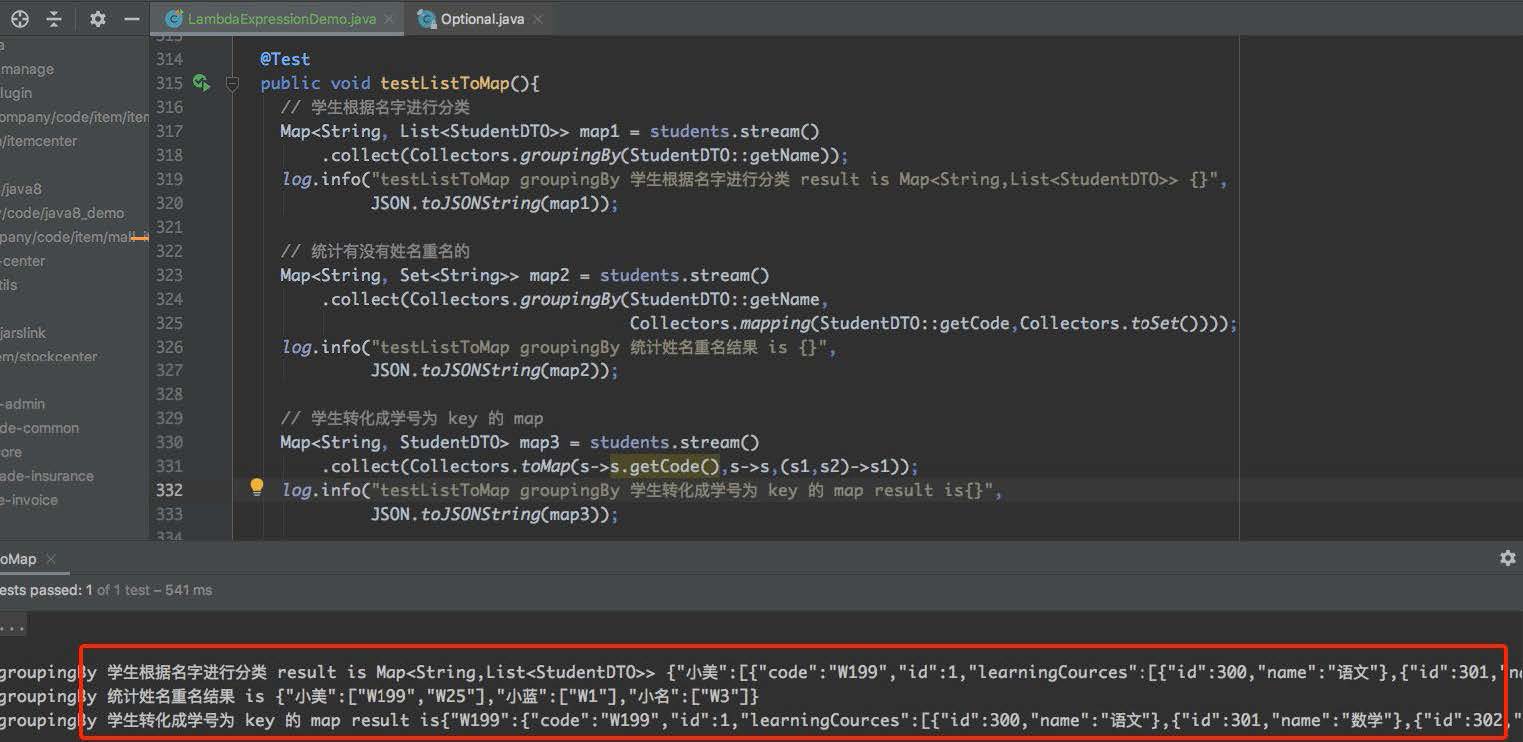1523x742 pixels.
Task: Select 'ade-insurance' in project tree
Action: coord(47,476)
